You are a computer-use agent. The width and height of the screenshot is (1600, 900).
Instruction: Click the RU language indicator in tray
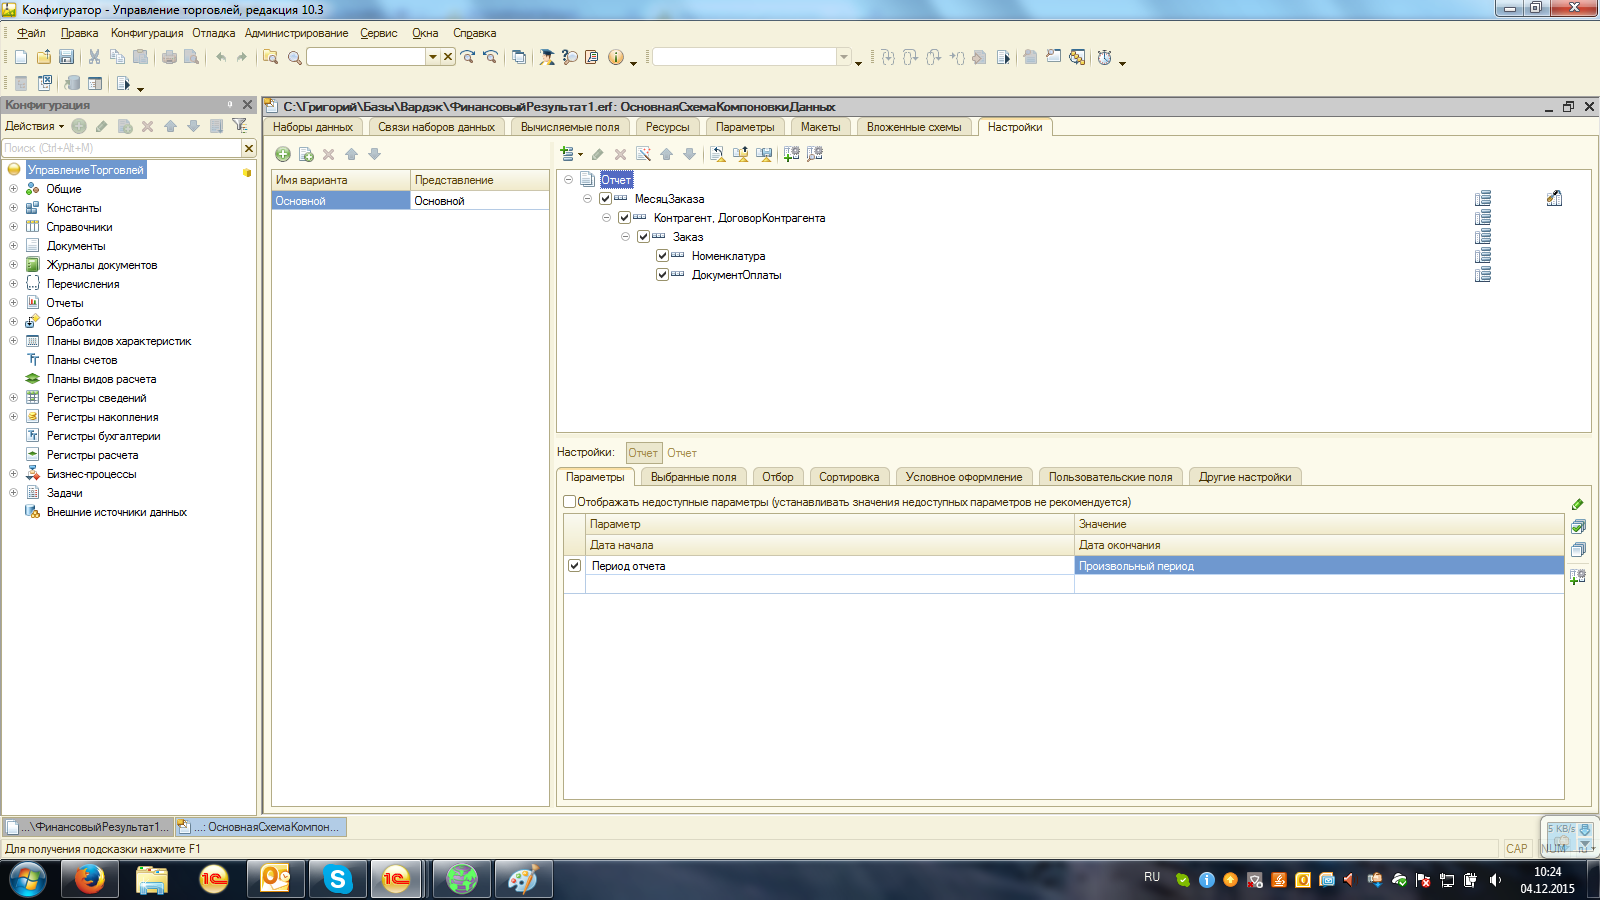pos(1152,877)
